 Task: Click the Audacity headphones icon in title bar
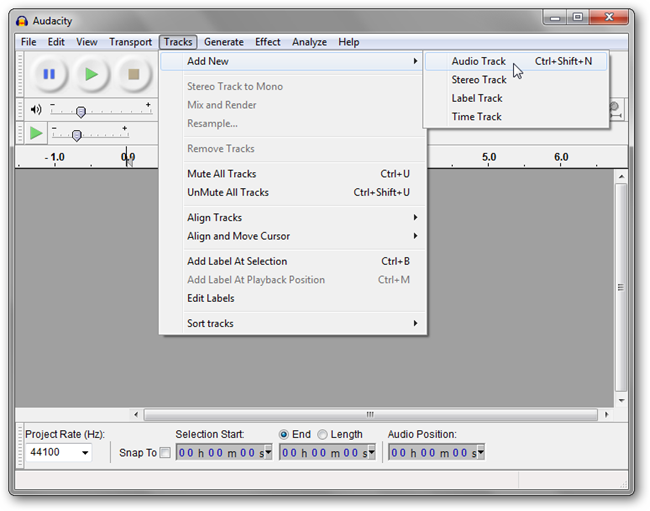(x=22, y=21)
